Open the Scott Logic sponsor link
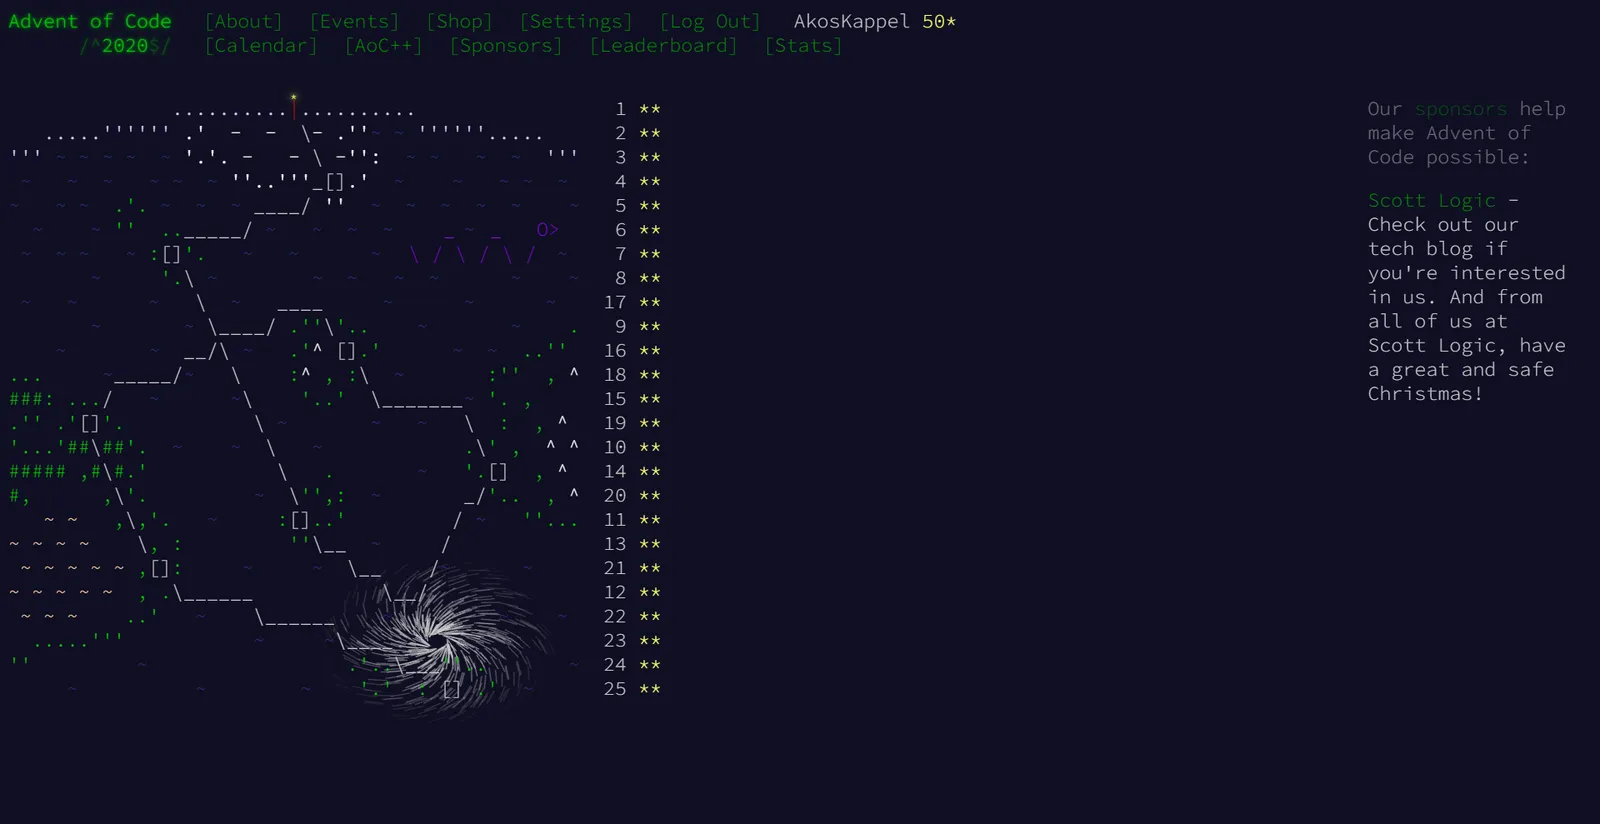The width and height of the screenshot is (1600, 824). tap(1432, 201)
